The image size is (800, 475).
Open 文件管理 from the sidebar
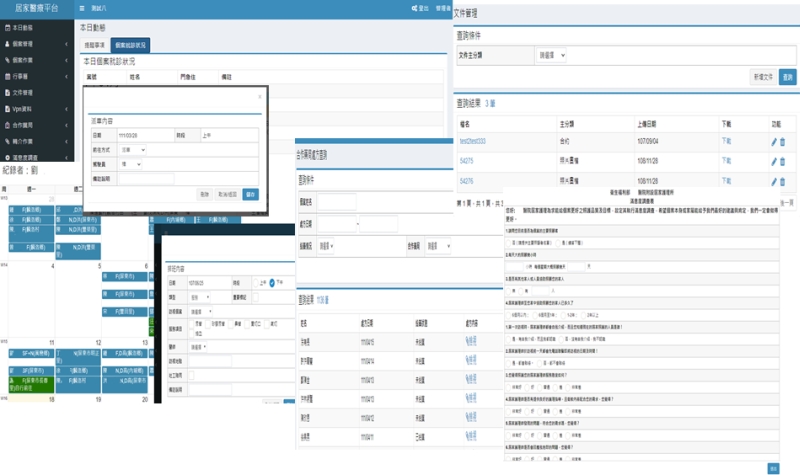coord(22,92)
